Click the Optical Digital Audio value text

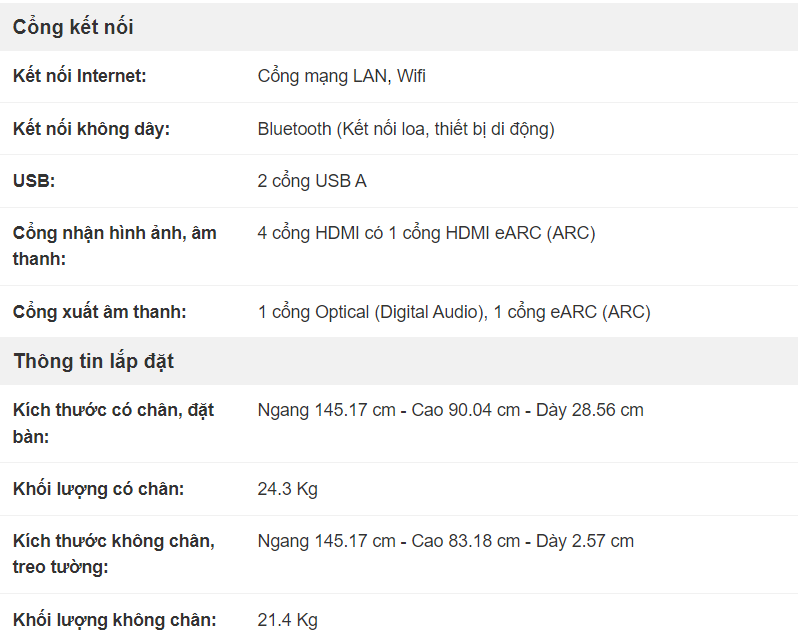click(454, 312)
